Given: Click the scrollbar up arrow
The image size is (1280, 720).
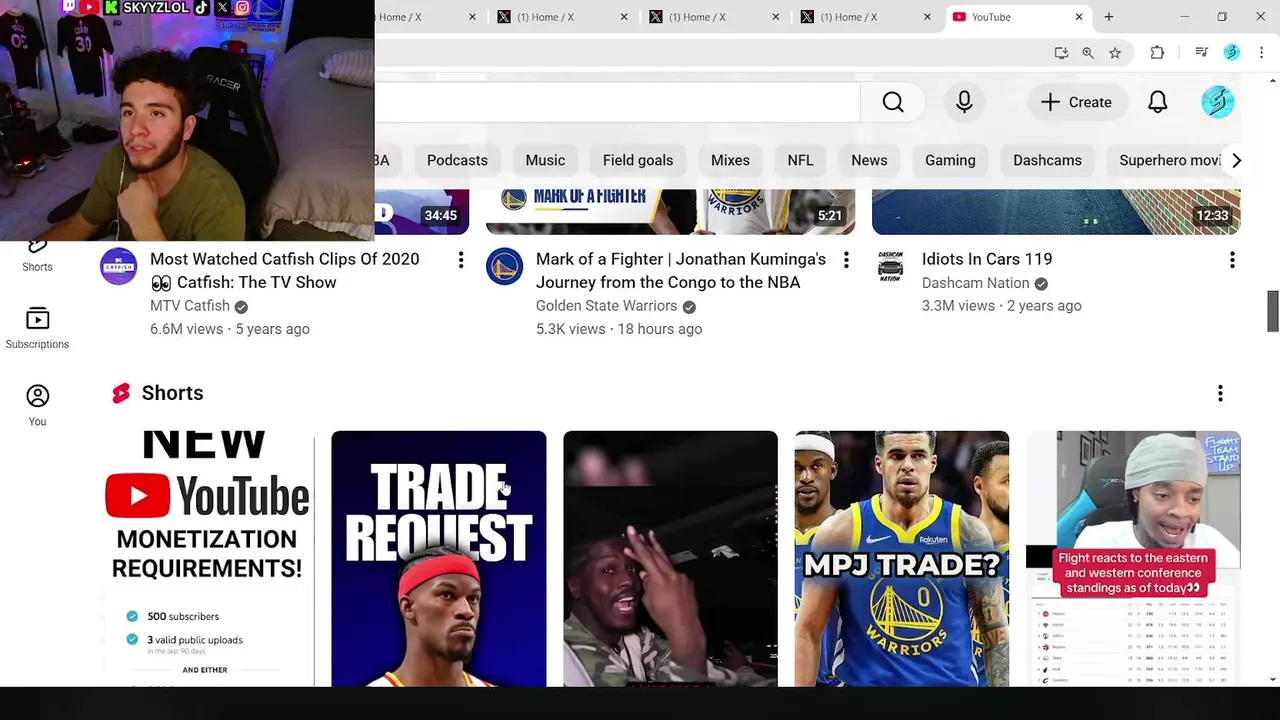Looking at the screenshot, I should coord(1273,80).
